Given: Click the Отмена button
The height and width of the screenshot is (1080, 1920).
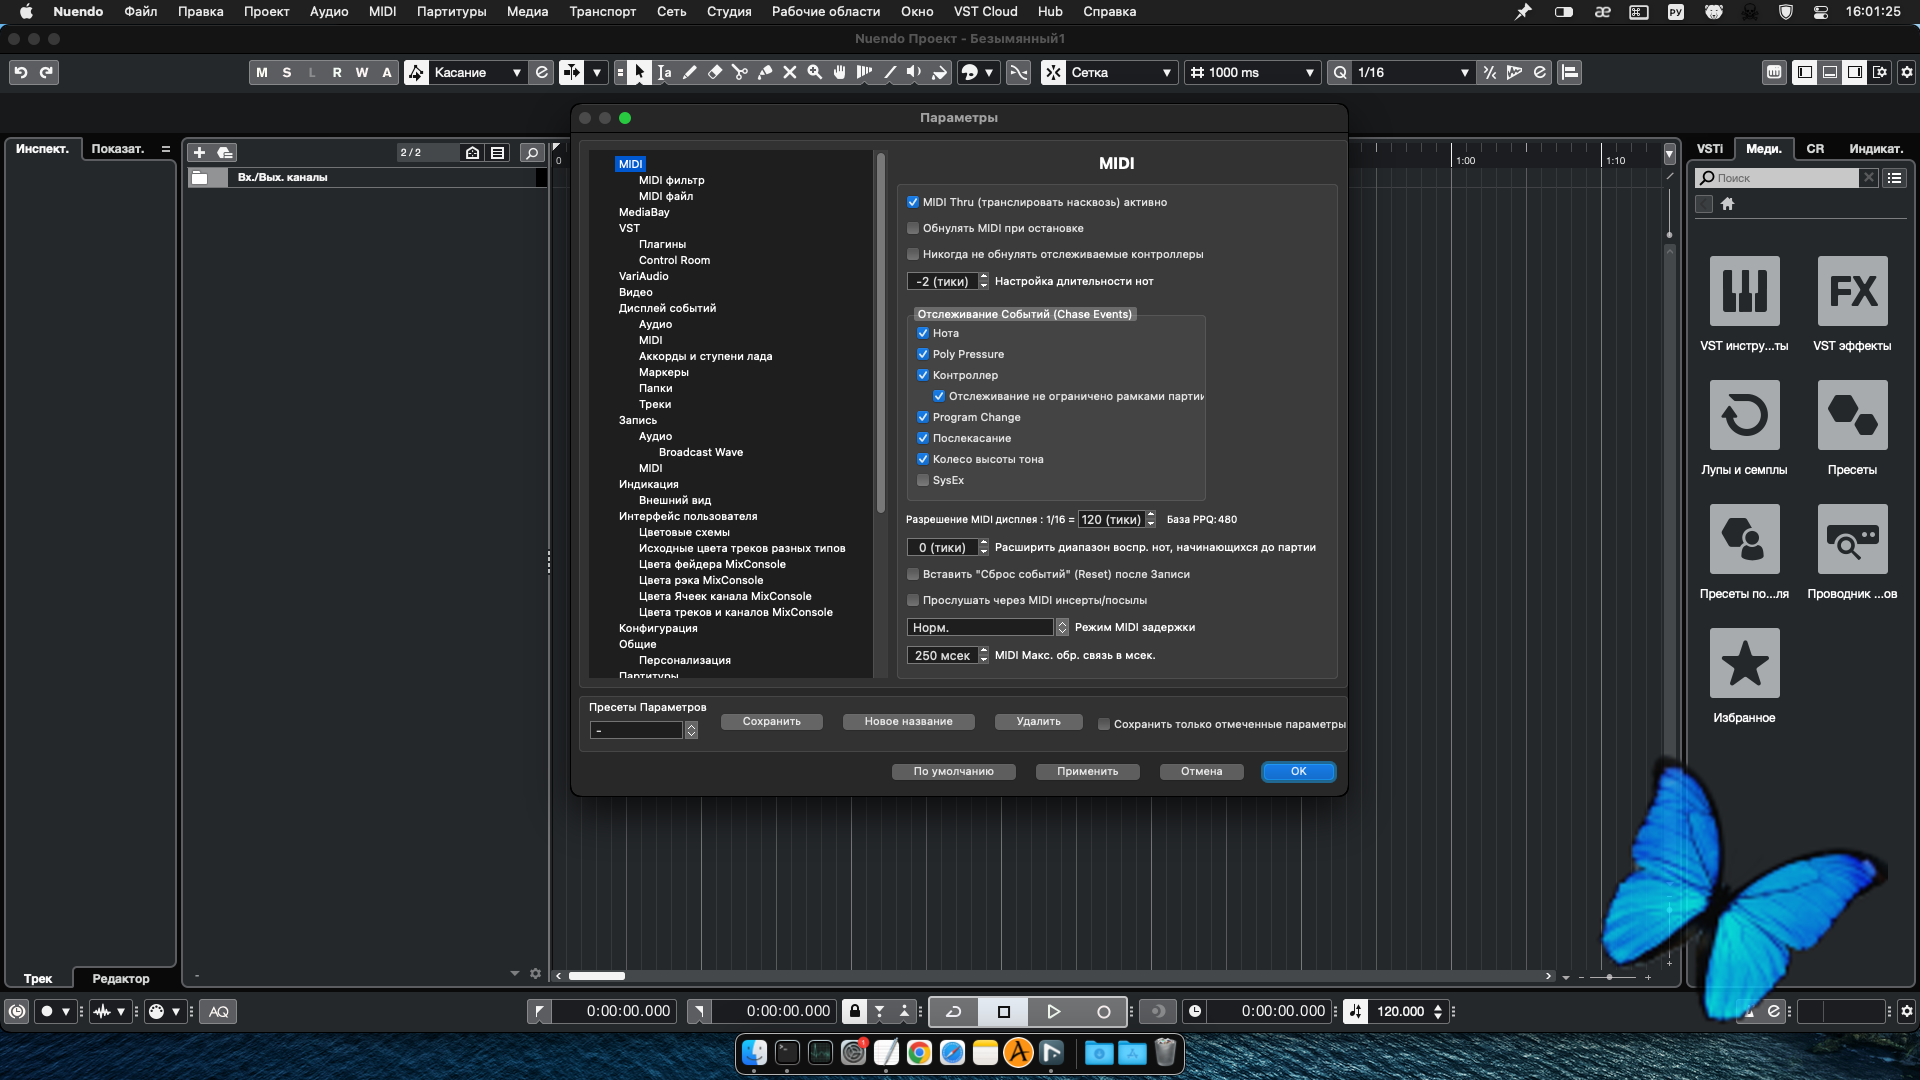Looking at the screenshot, I should (x=1201, y=771).
